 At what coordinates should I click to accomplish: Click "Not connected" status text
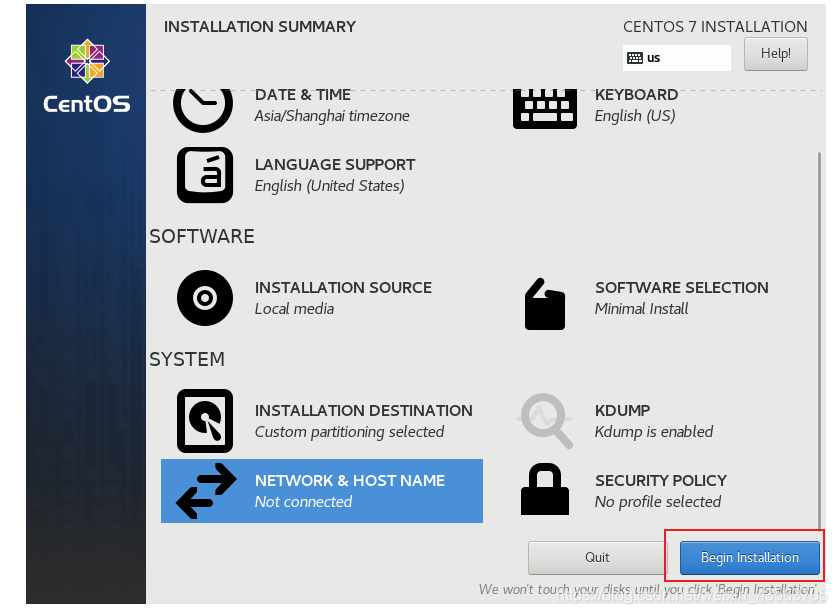(x=303, y=502)
